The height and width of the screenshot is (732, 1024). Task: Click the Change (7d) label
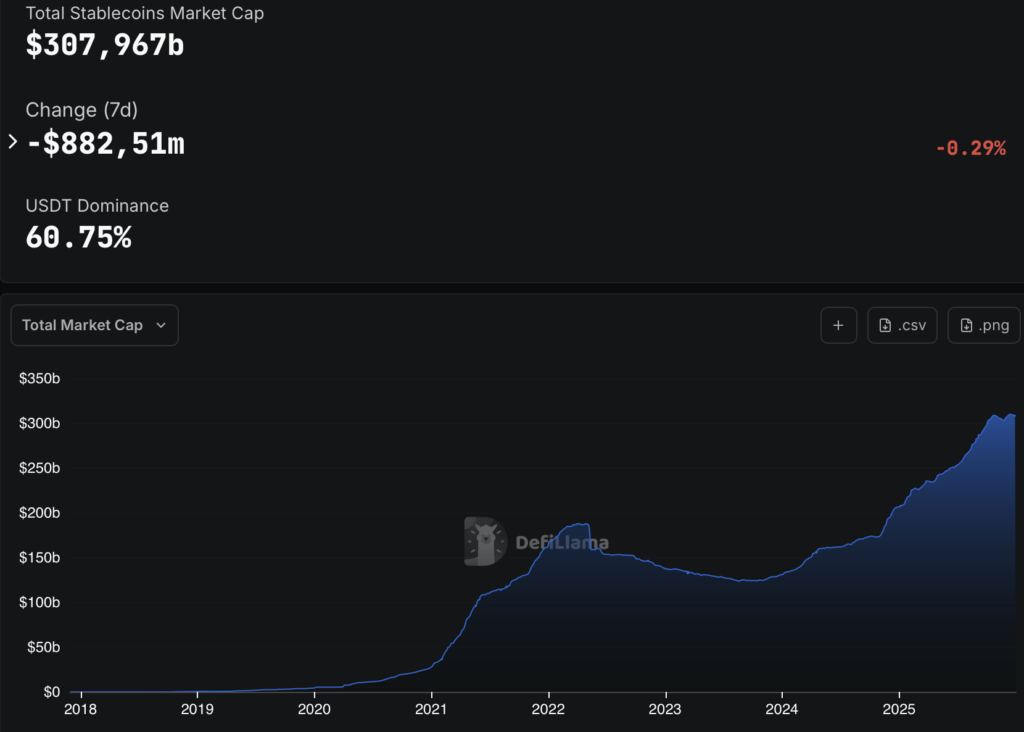82,110
